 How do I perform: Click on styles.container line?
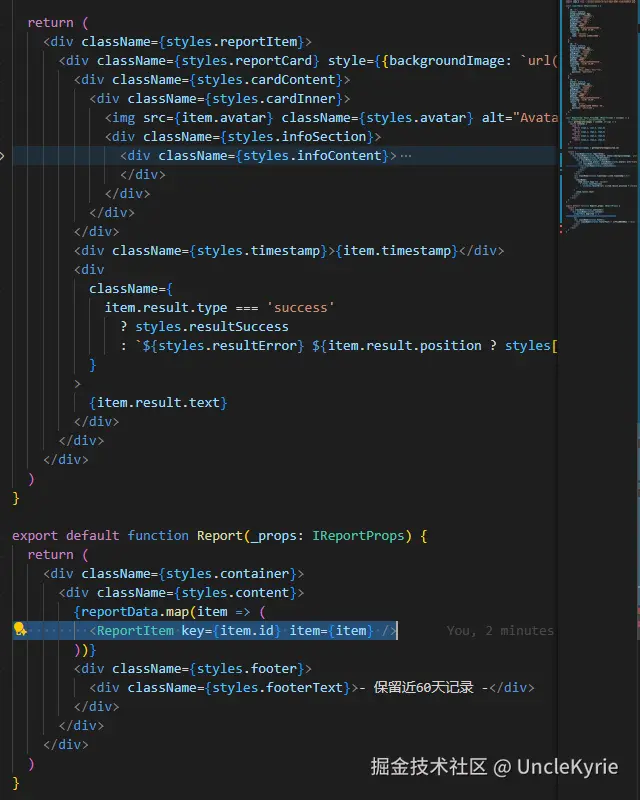point(227,573)
